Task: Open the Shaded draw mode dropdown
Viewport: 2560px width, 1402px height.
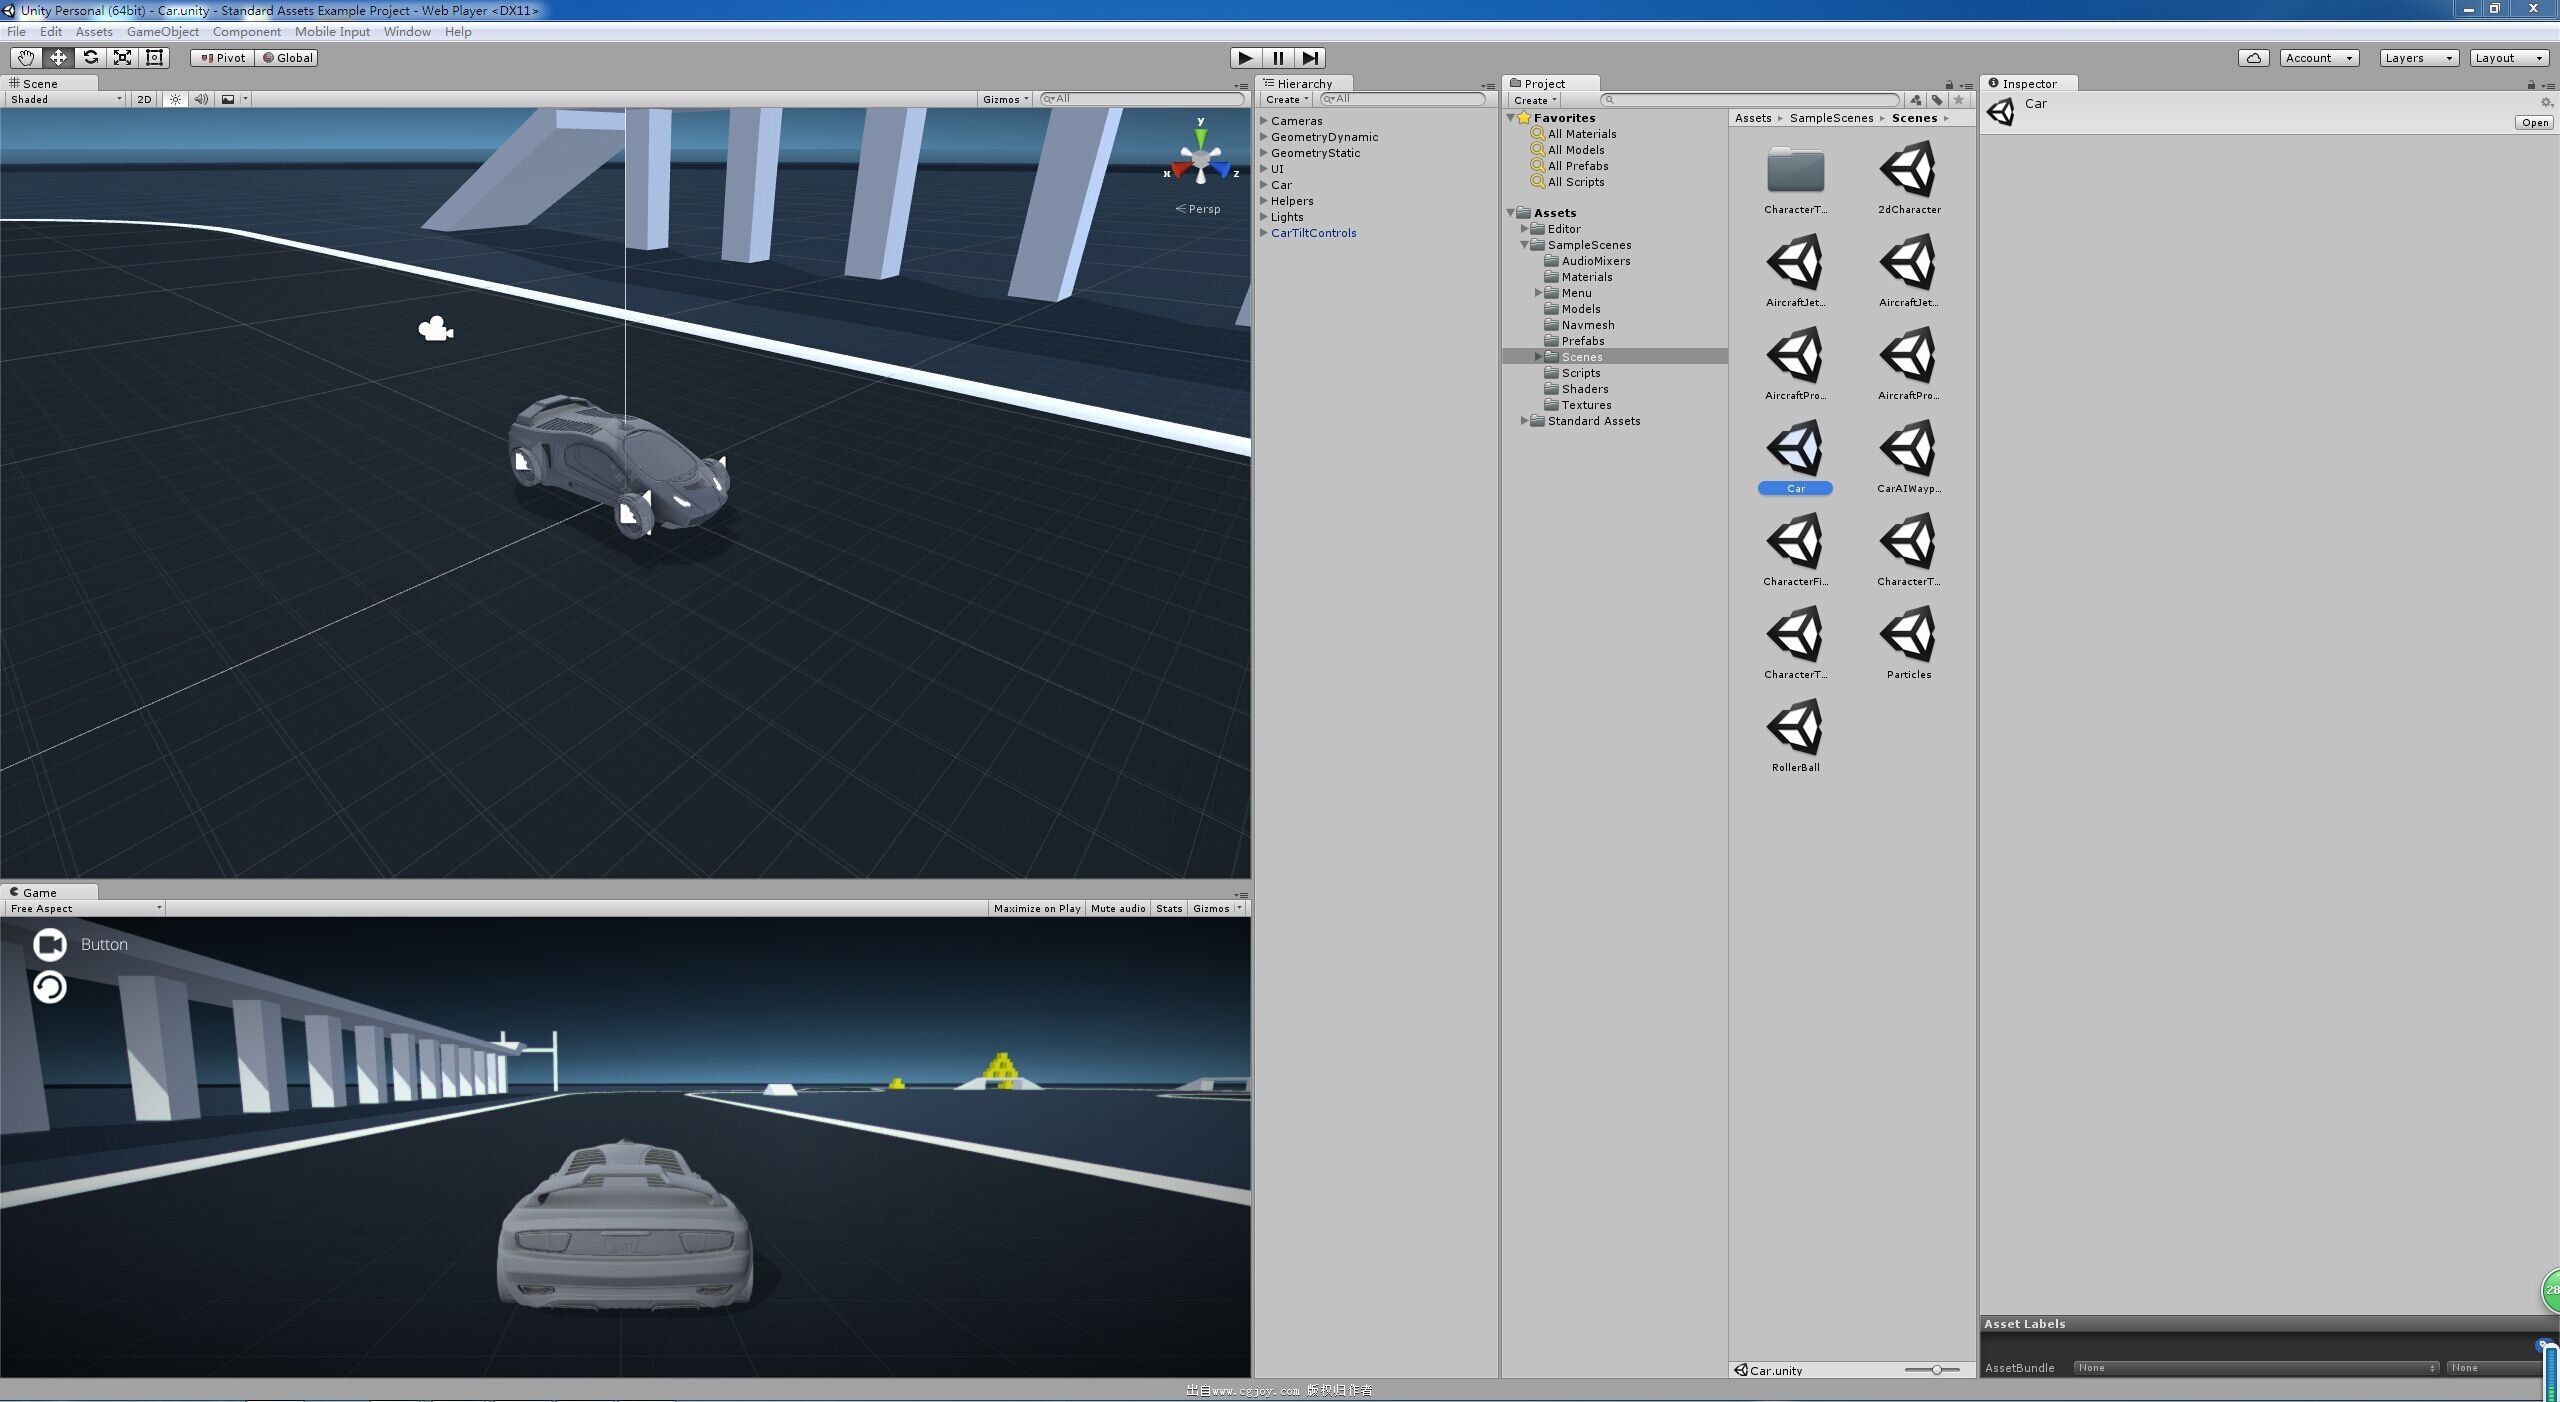Action: pos(65,99)
